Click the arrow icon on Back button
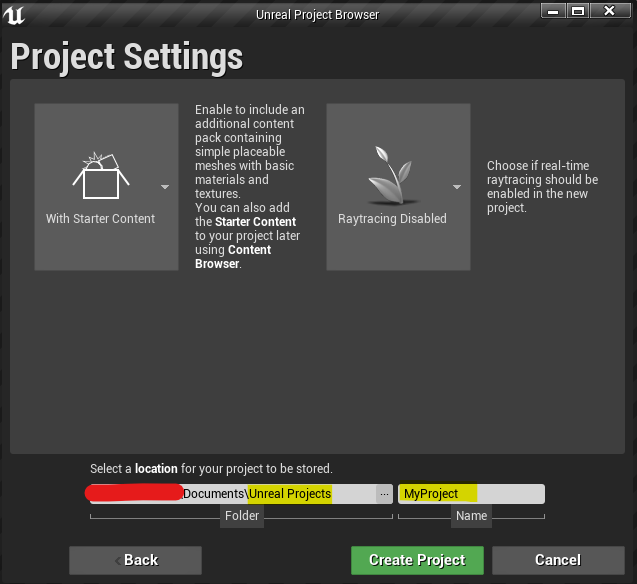This screenshot has width=637, height=584. (118, 560)
